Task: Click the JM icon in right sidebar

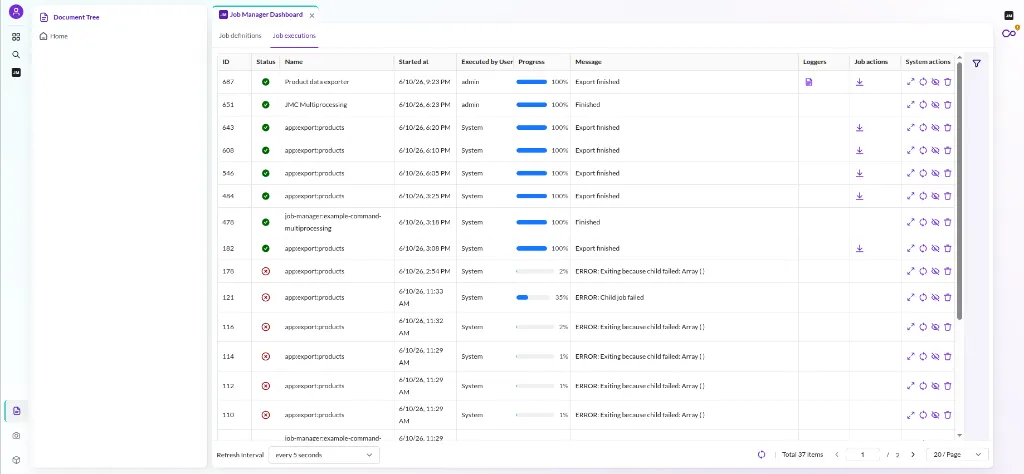Action: point(1008,16)
